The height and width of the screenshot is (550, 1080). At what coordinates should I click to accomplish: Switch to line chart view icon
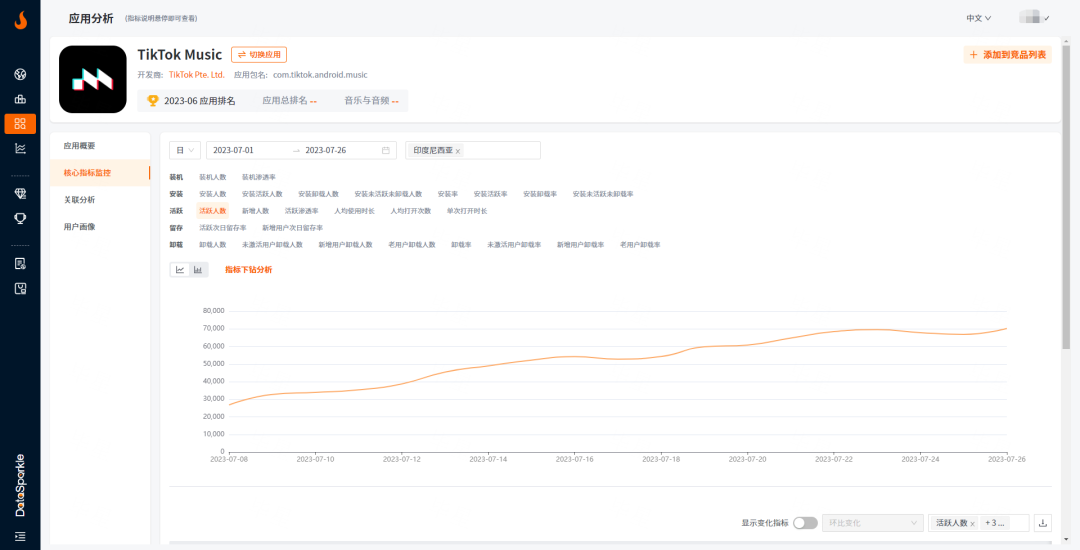click(180, 270)
